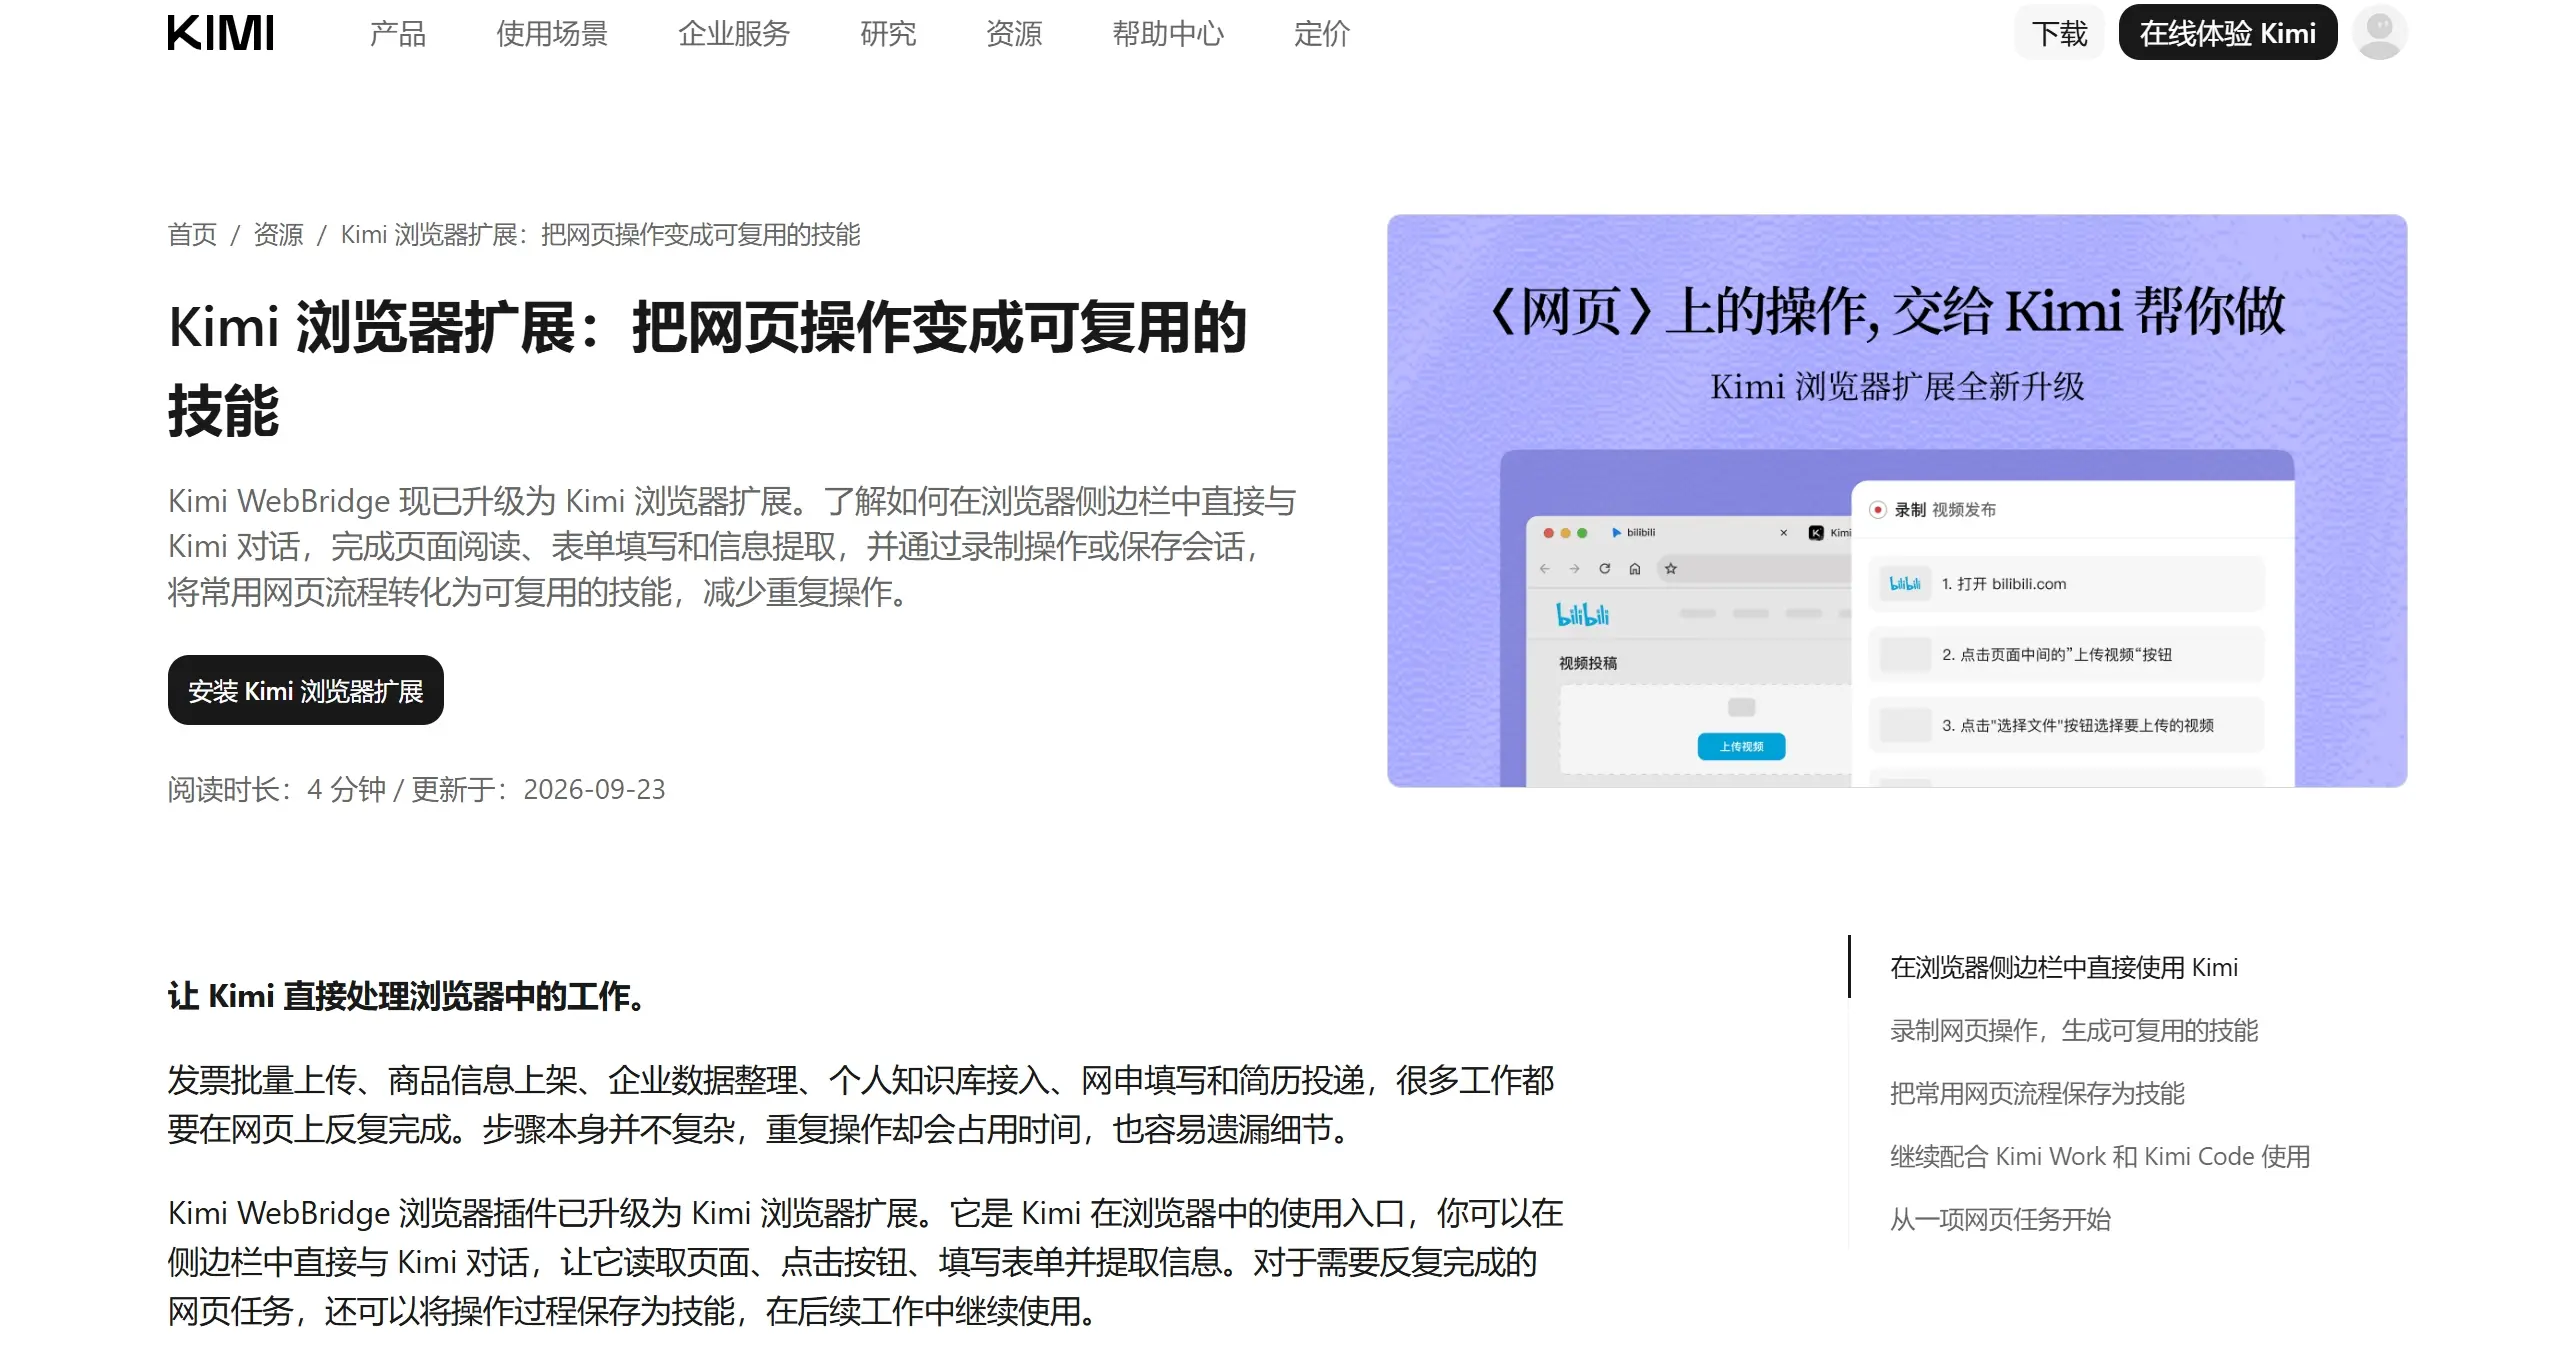Viewport: 2568px width, 1366px height.
Task: Go to 首页 in the breadcrumb
Action: [x=192, y=234]
